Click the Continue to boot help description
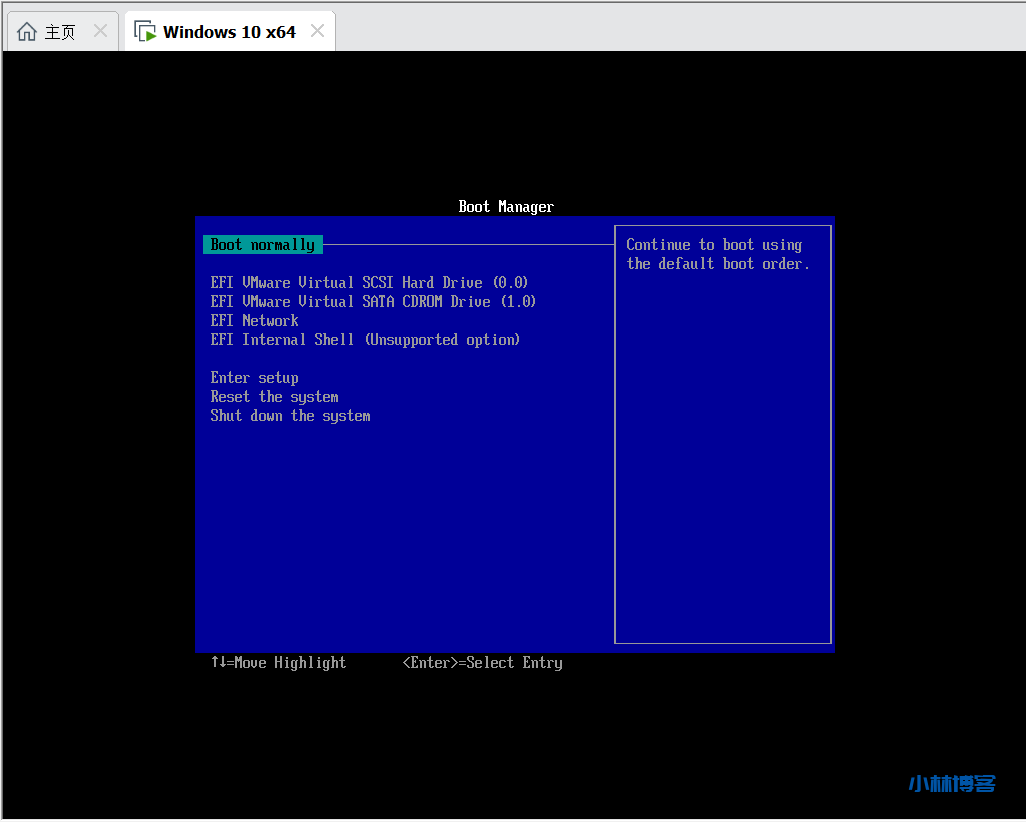 coord(717,254)
